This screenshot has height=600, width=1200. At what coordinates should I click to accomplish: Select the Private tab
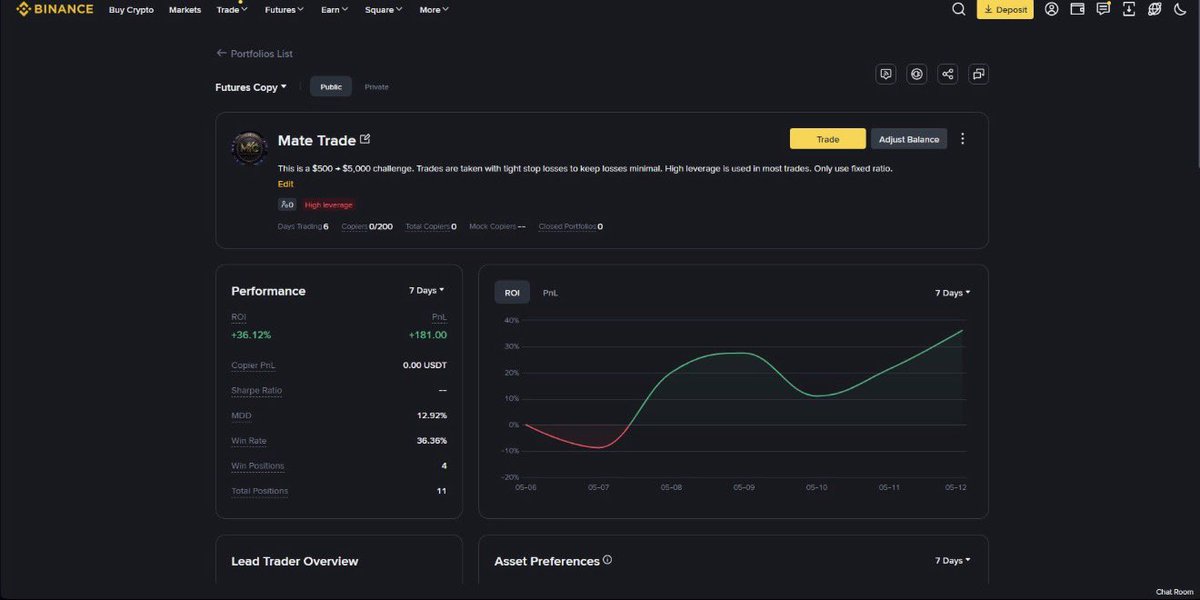[x=377, y=87]
